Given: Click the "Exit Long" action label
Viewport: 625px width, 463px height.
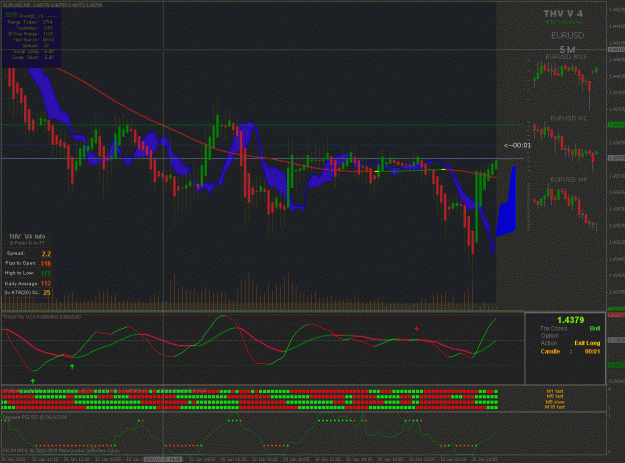Looking at the screenshot, I should (587, 343).
